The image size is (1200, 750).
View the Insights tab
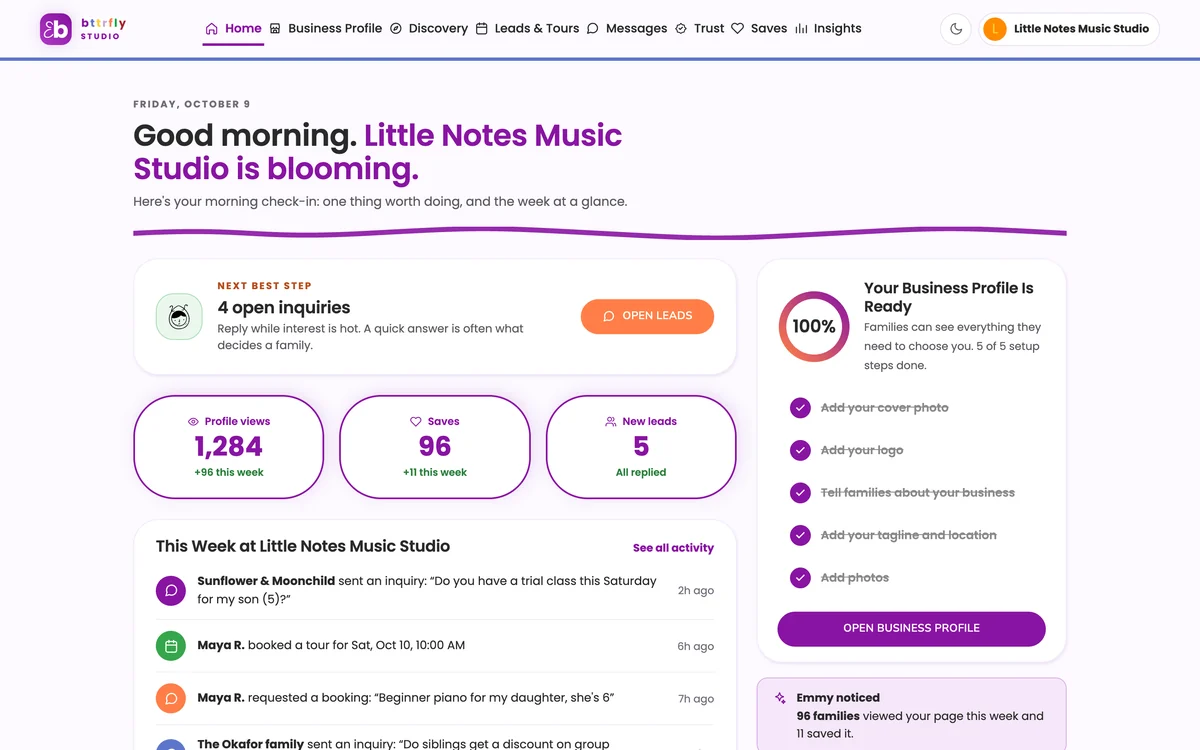coord(828,29)
